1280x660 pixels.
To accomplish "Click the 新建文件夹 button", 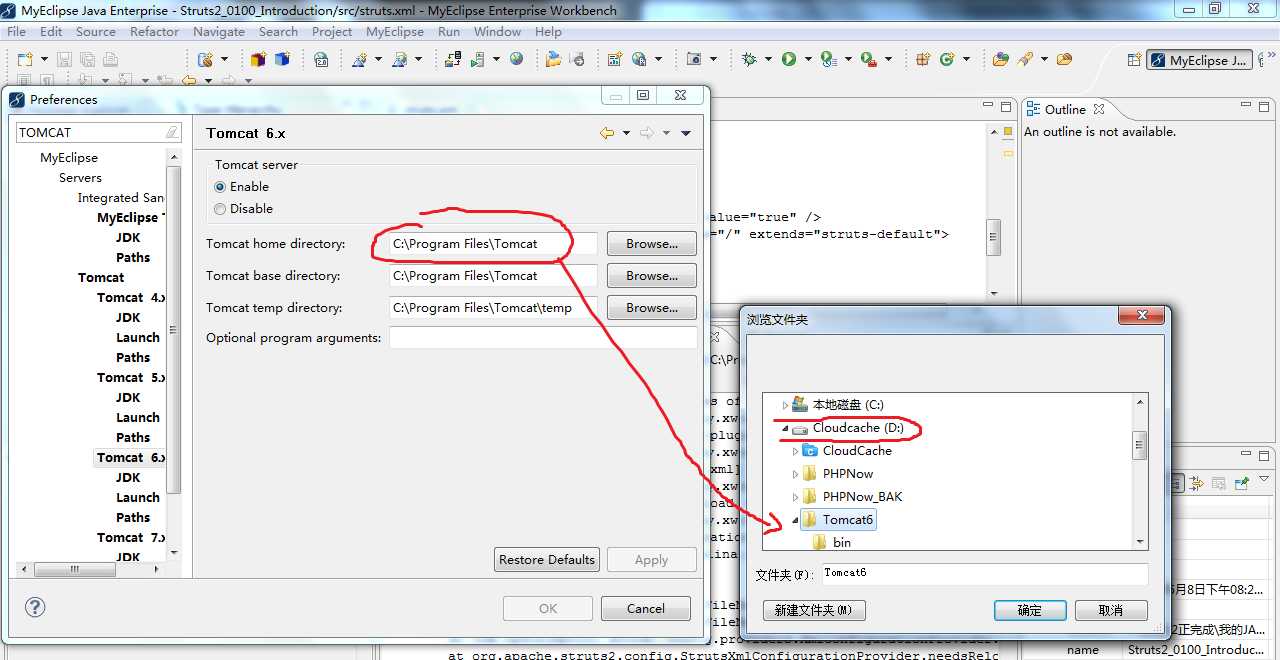I will point(815,610).
